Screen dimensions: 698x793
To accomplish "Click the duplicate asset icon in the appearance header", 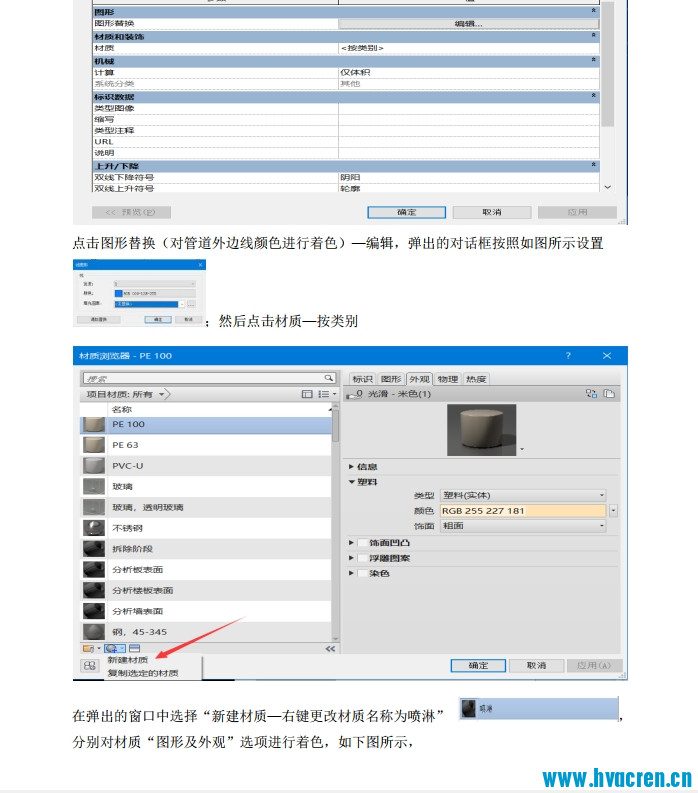I will (609, 393).
